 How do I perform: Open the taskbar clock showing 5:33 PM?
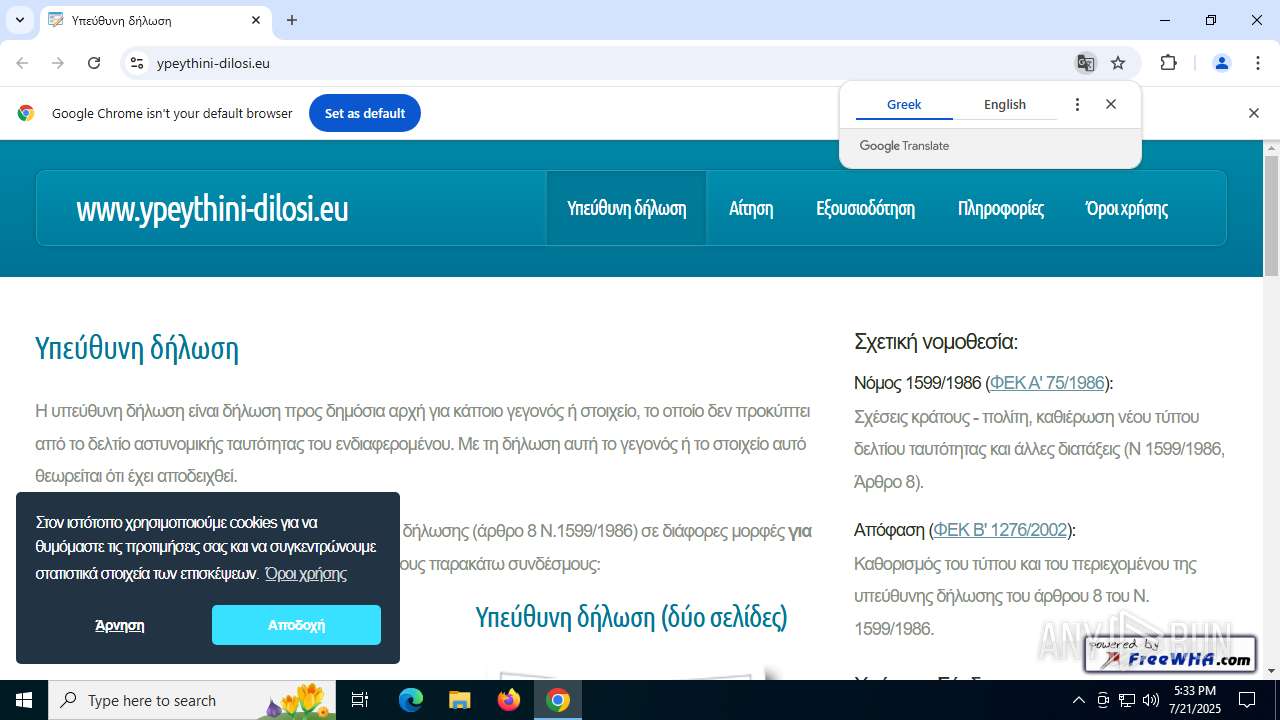1194,699
